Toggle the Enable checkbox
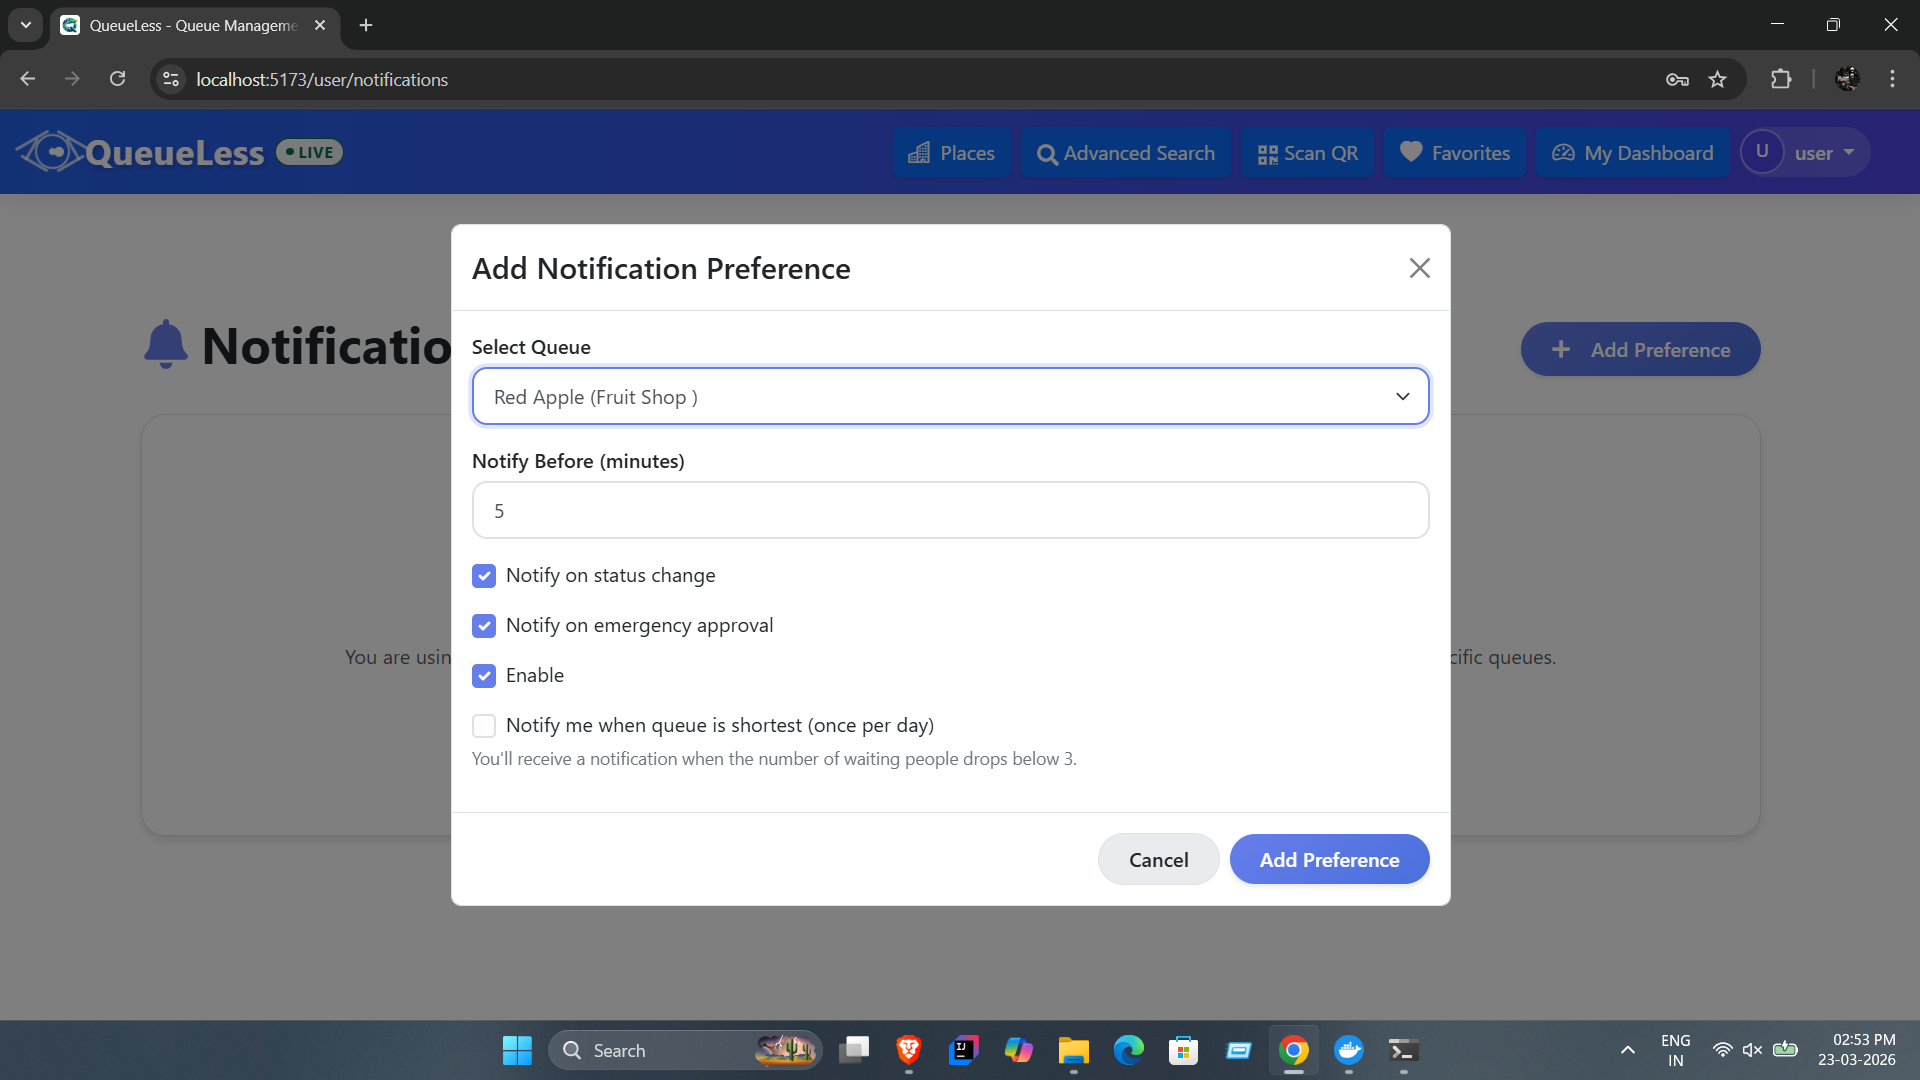Viewport: 1920px width, 1080px height. (x=484, y=676)
